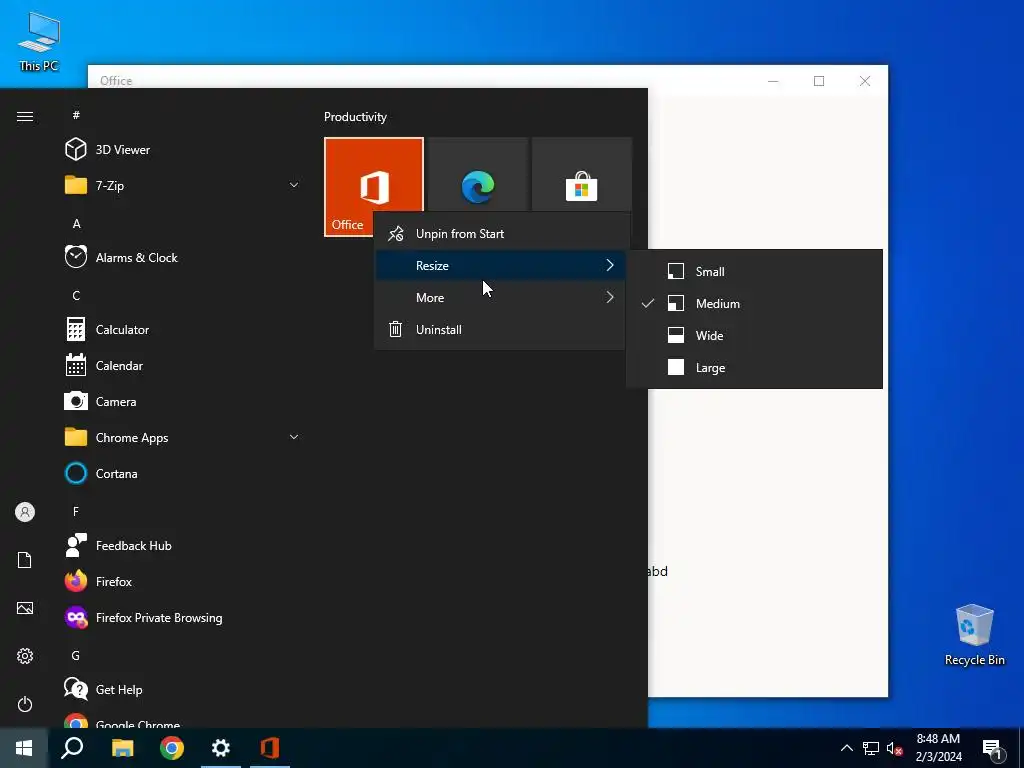Image resolution: width=1024 pixels, height=768 pixels.
Task: Open Feedback Hub app
Action: [x=183, y=545]
